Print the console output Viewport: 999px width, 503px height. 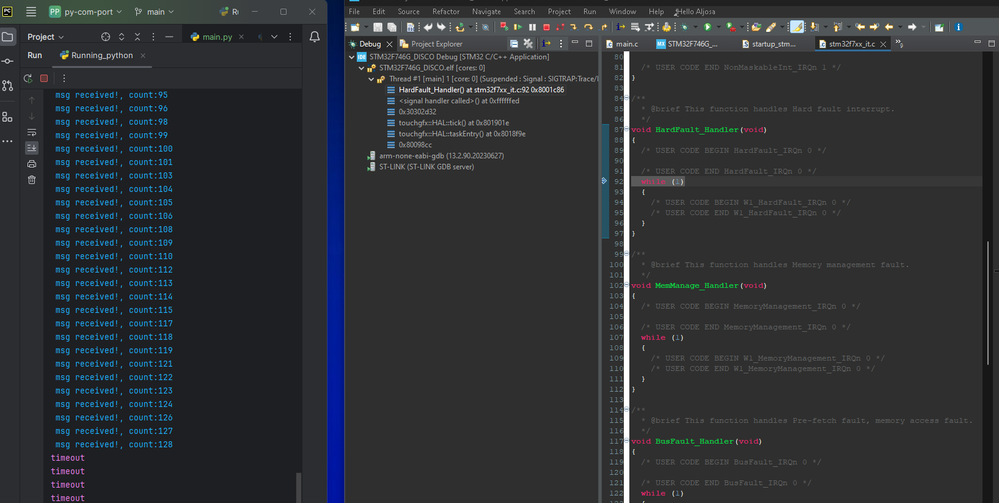pyautogui.click(x=32, y=164)
